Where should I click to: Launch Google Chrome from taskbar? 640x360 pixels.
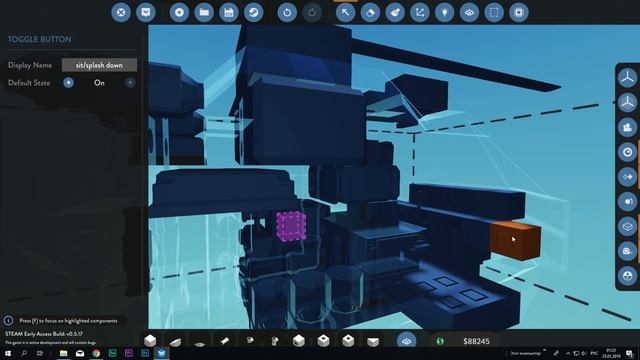[x=96, y=353]
